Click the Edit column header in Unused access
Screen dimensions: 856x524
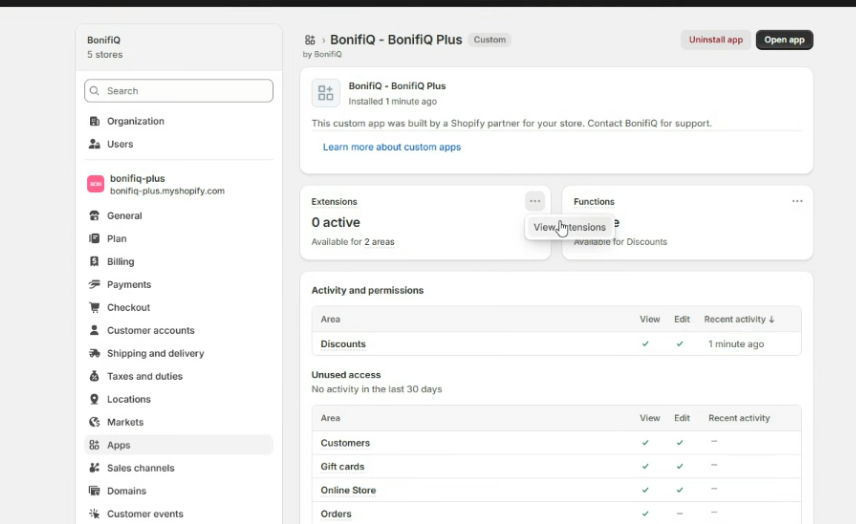[682, 418]
